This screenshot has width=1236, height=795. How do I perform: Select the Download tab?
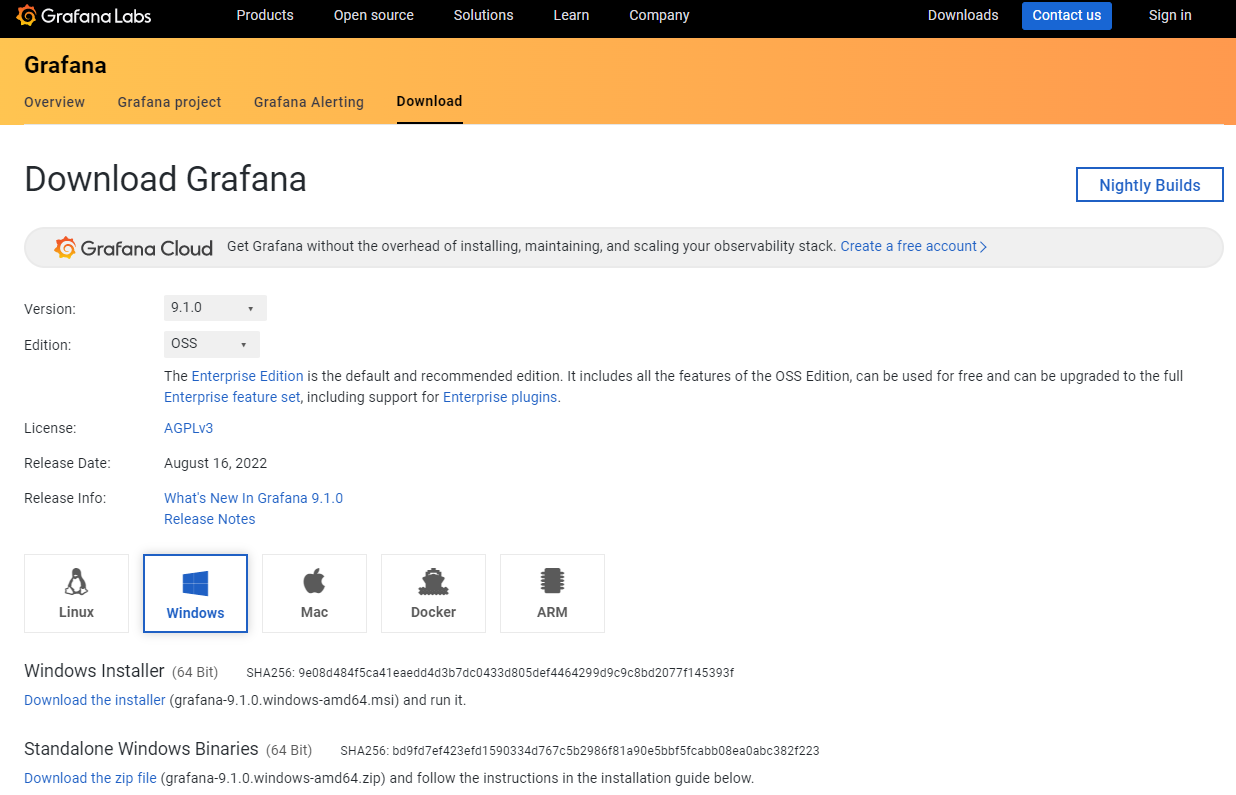[x=429, y=102]
